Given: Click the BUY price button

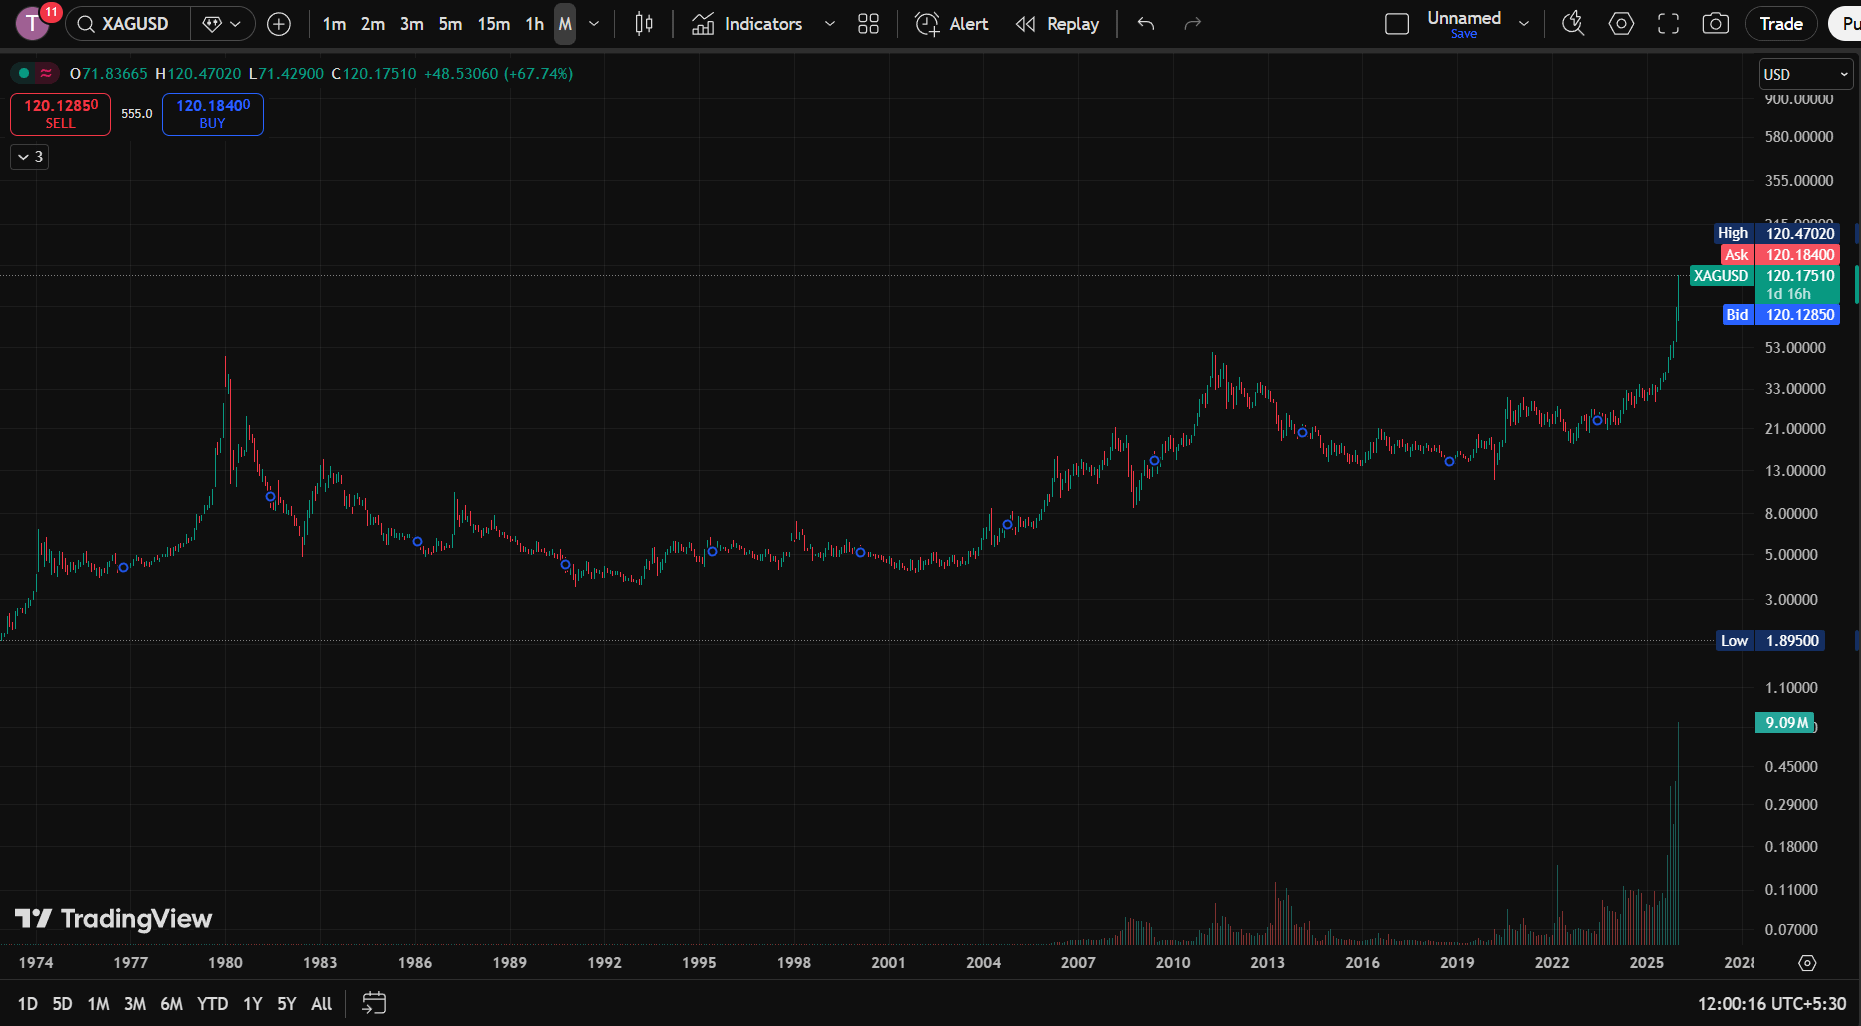Looking at the screenshot, I should 212,114.
